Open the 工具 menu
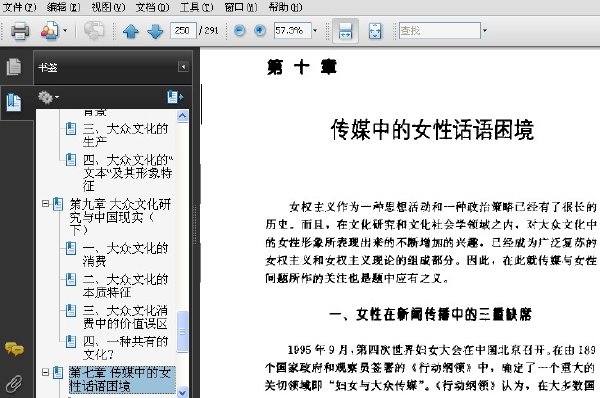 196,7
